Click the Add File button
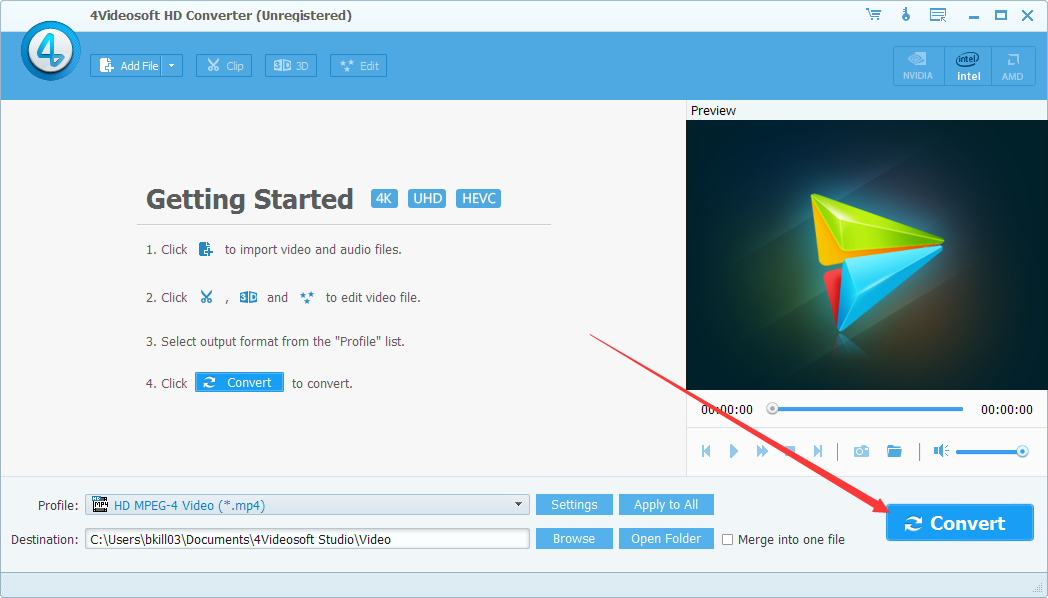Screen dimensions: 1048x598 [x=126, y=65]
